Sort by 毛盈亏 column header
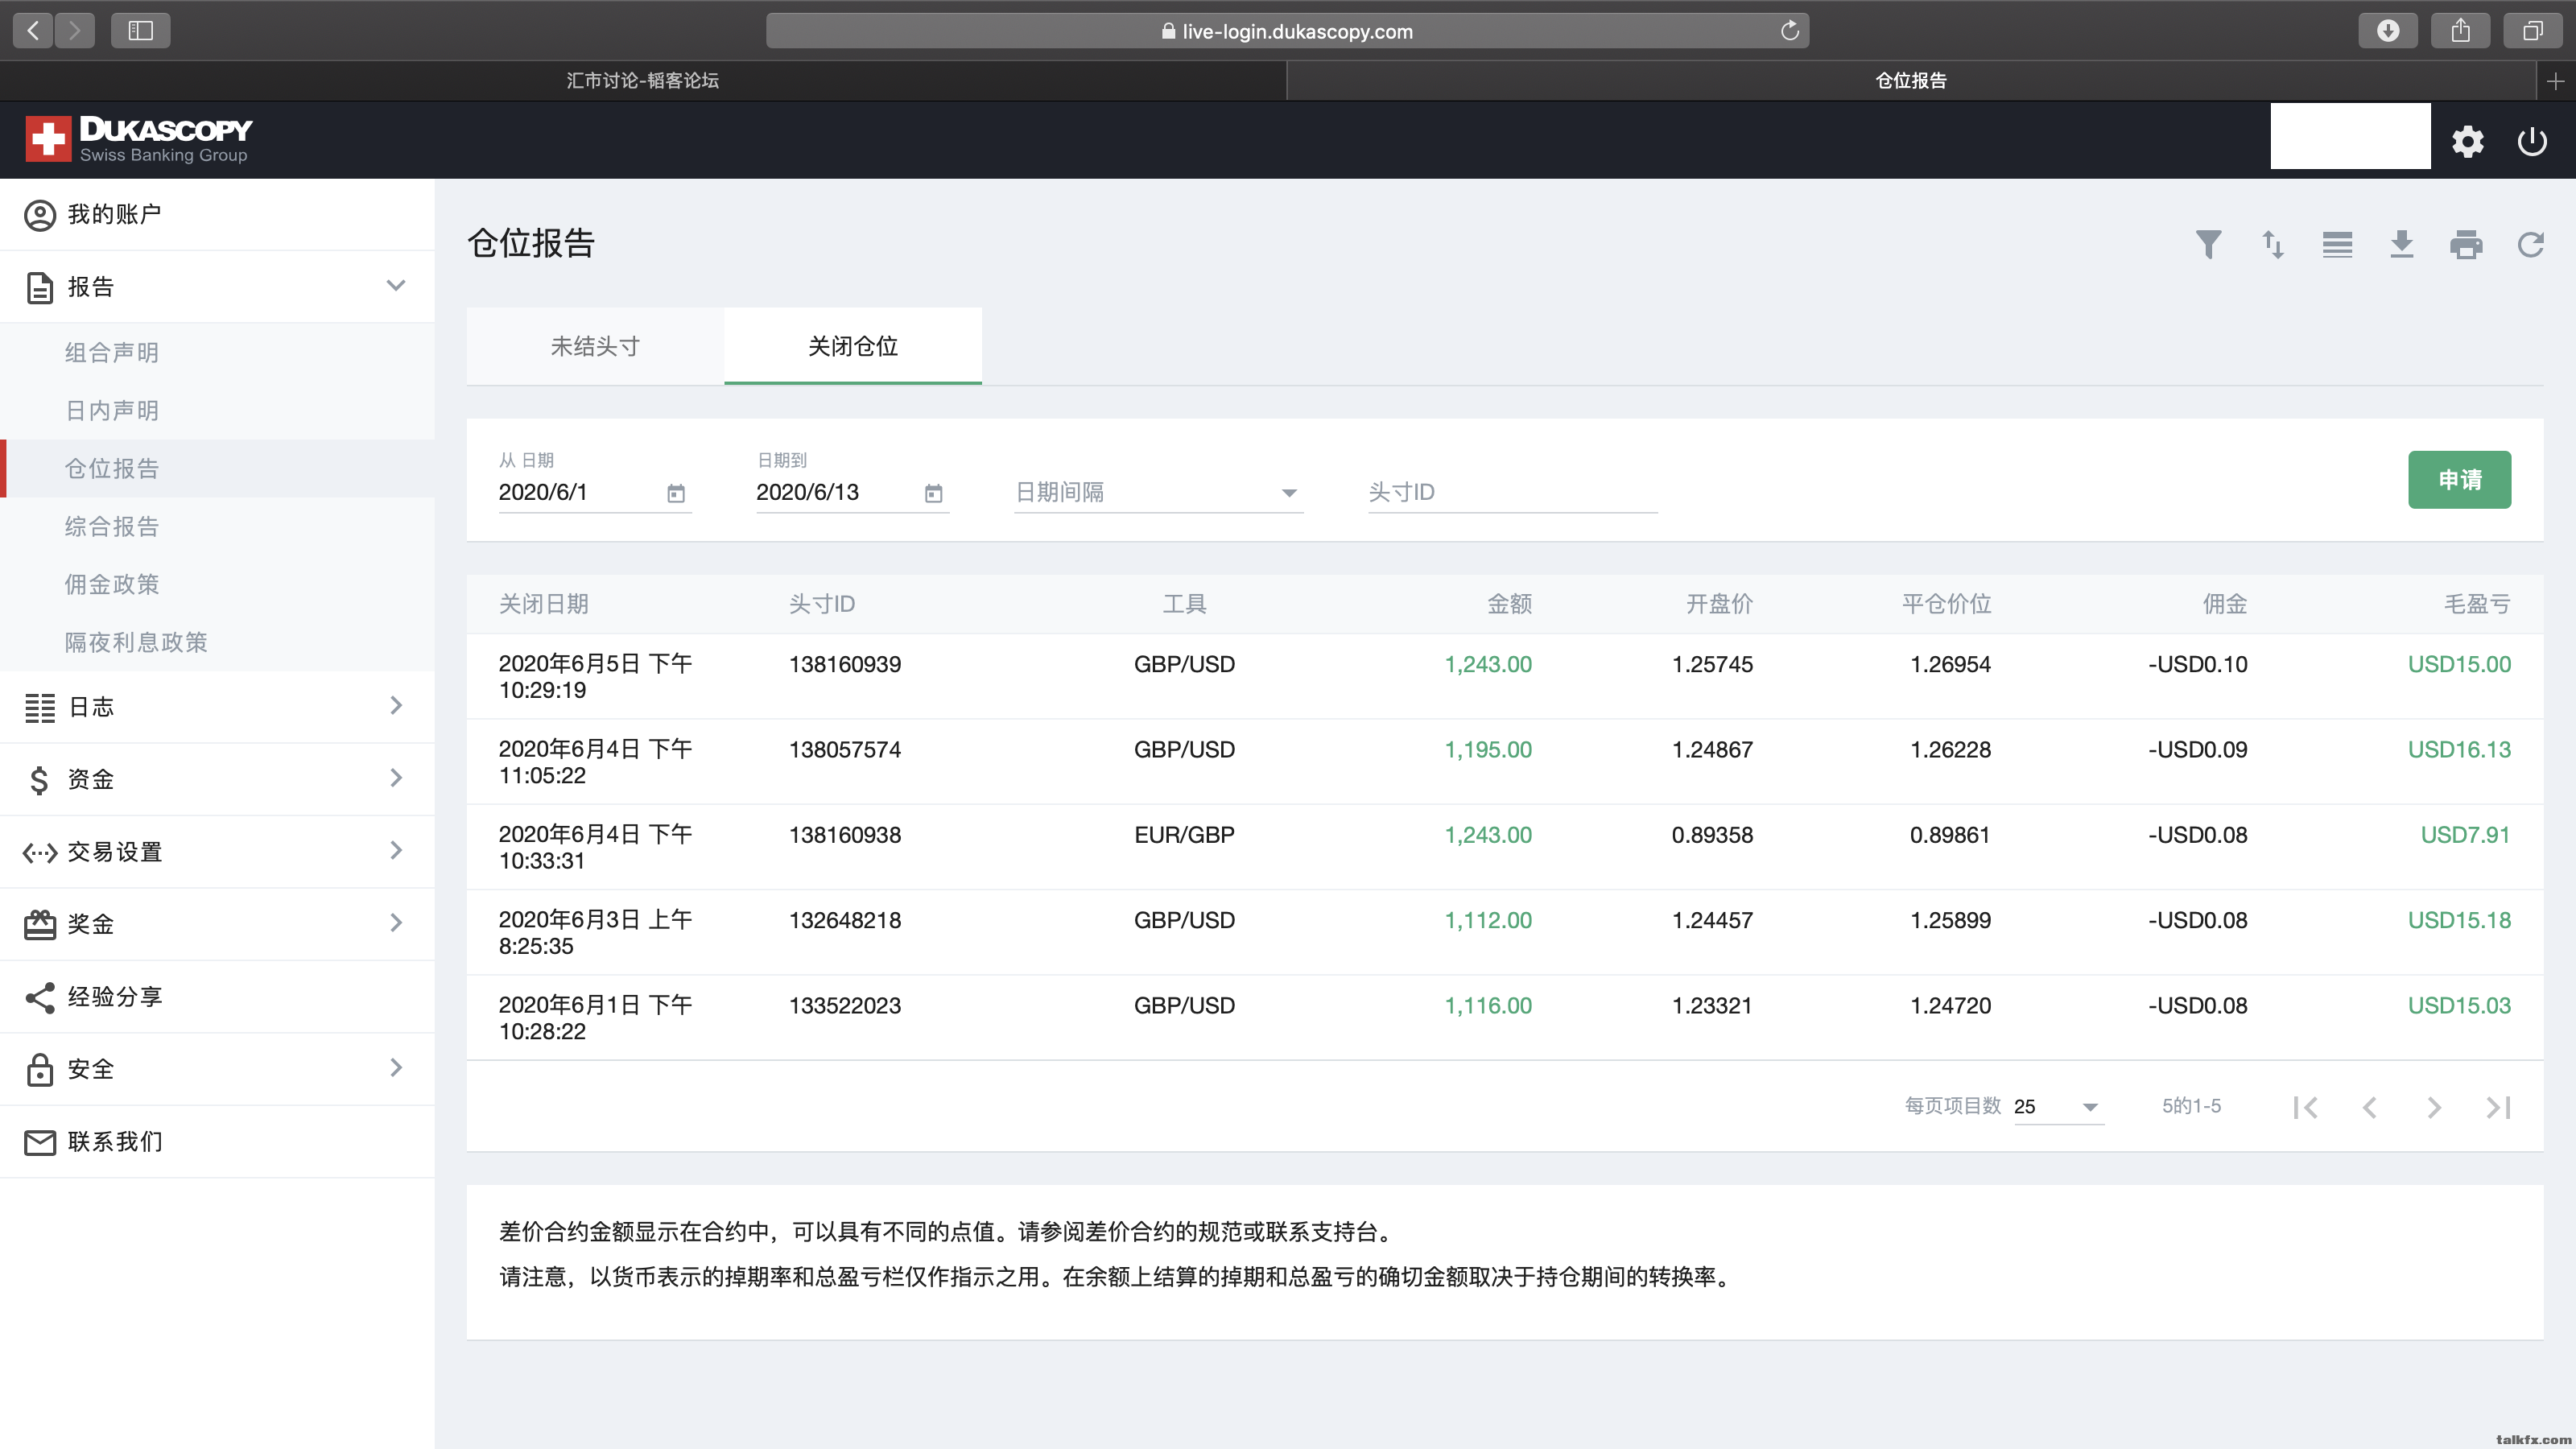2576x1449 pixels. pos(2477,604)
